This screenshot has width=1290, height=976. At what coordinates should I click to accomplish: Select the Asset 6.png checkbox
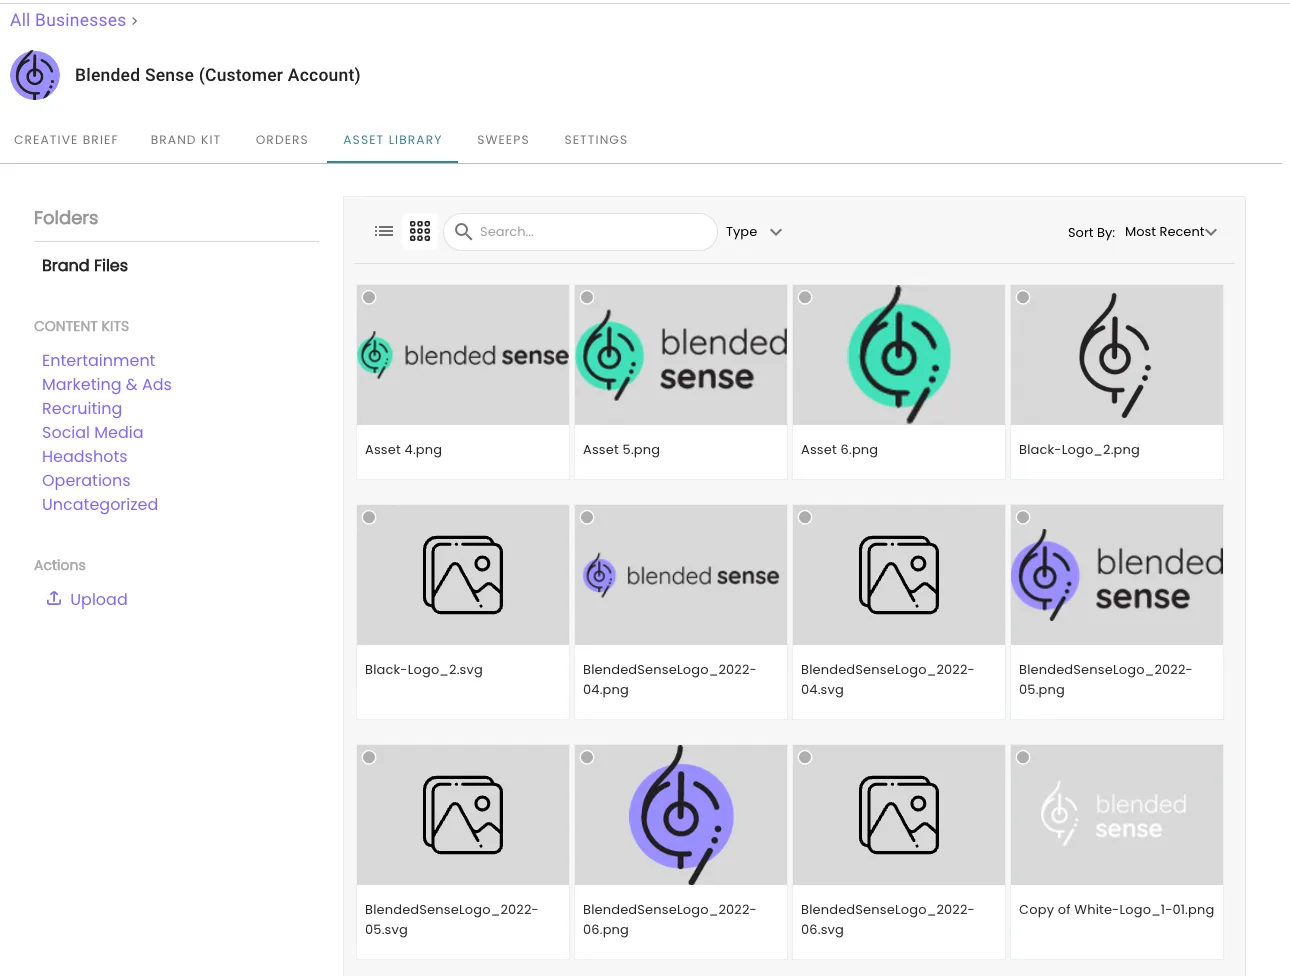[805, 297]
